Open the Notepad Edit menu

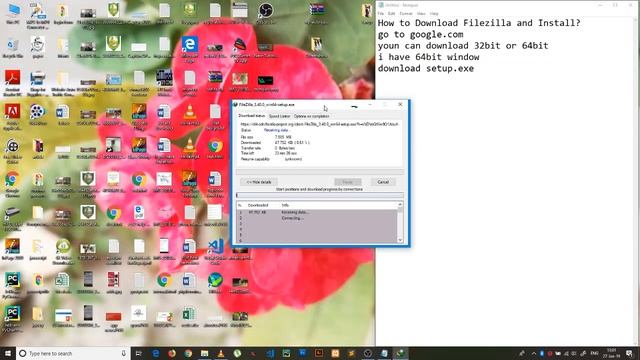391,13
